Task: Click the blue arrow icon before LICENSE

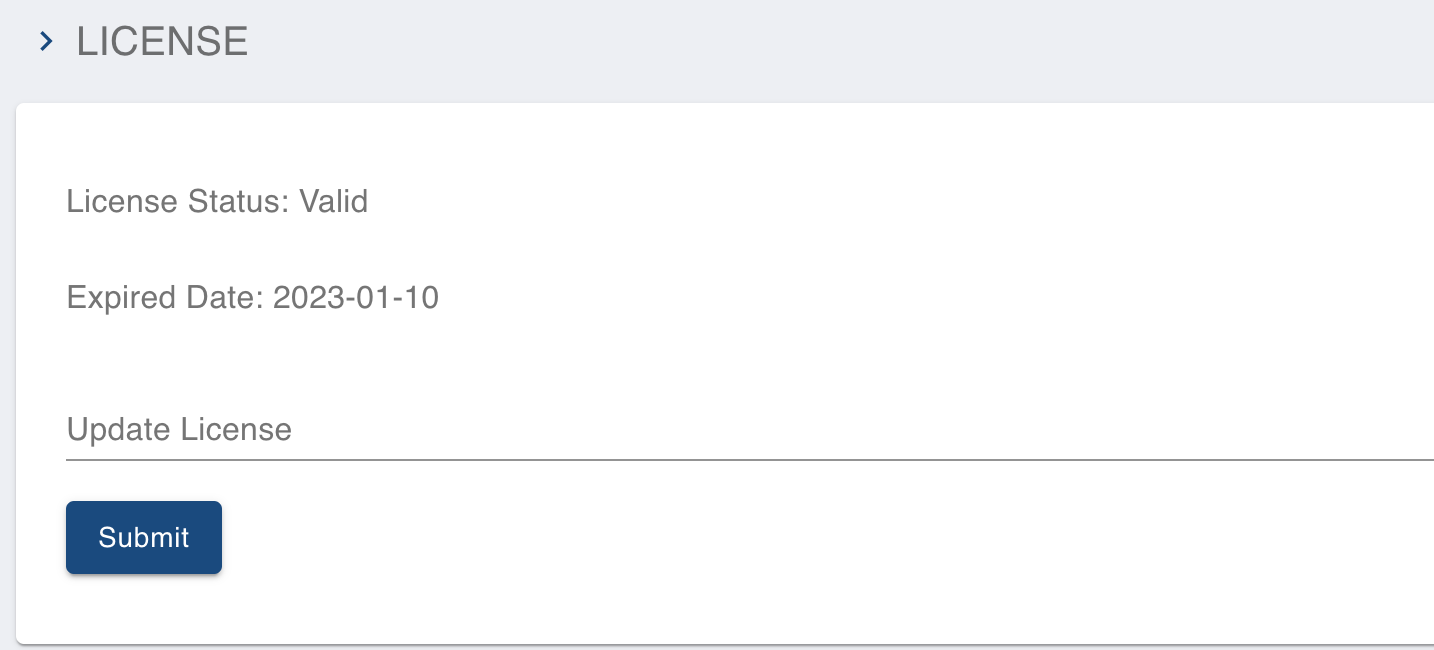Action: click(45, 42)
